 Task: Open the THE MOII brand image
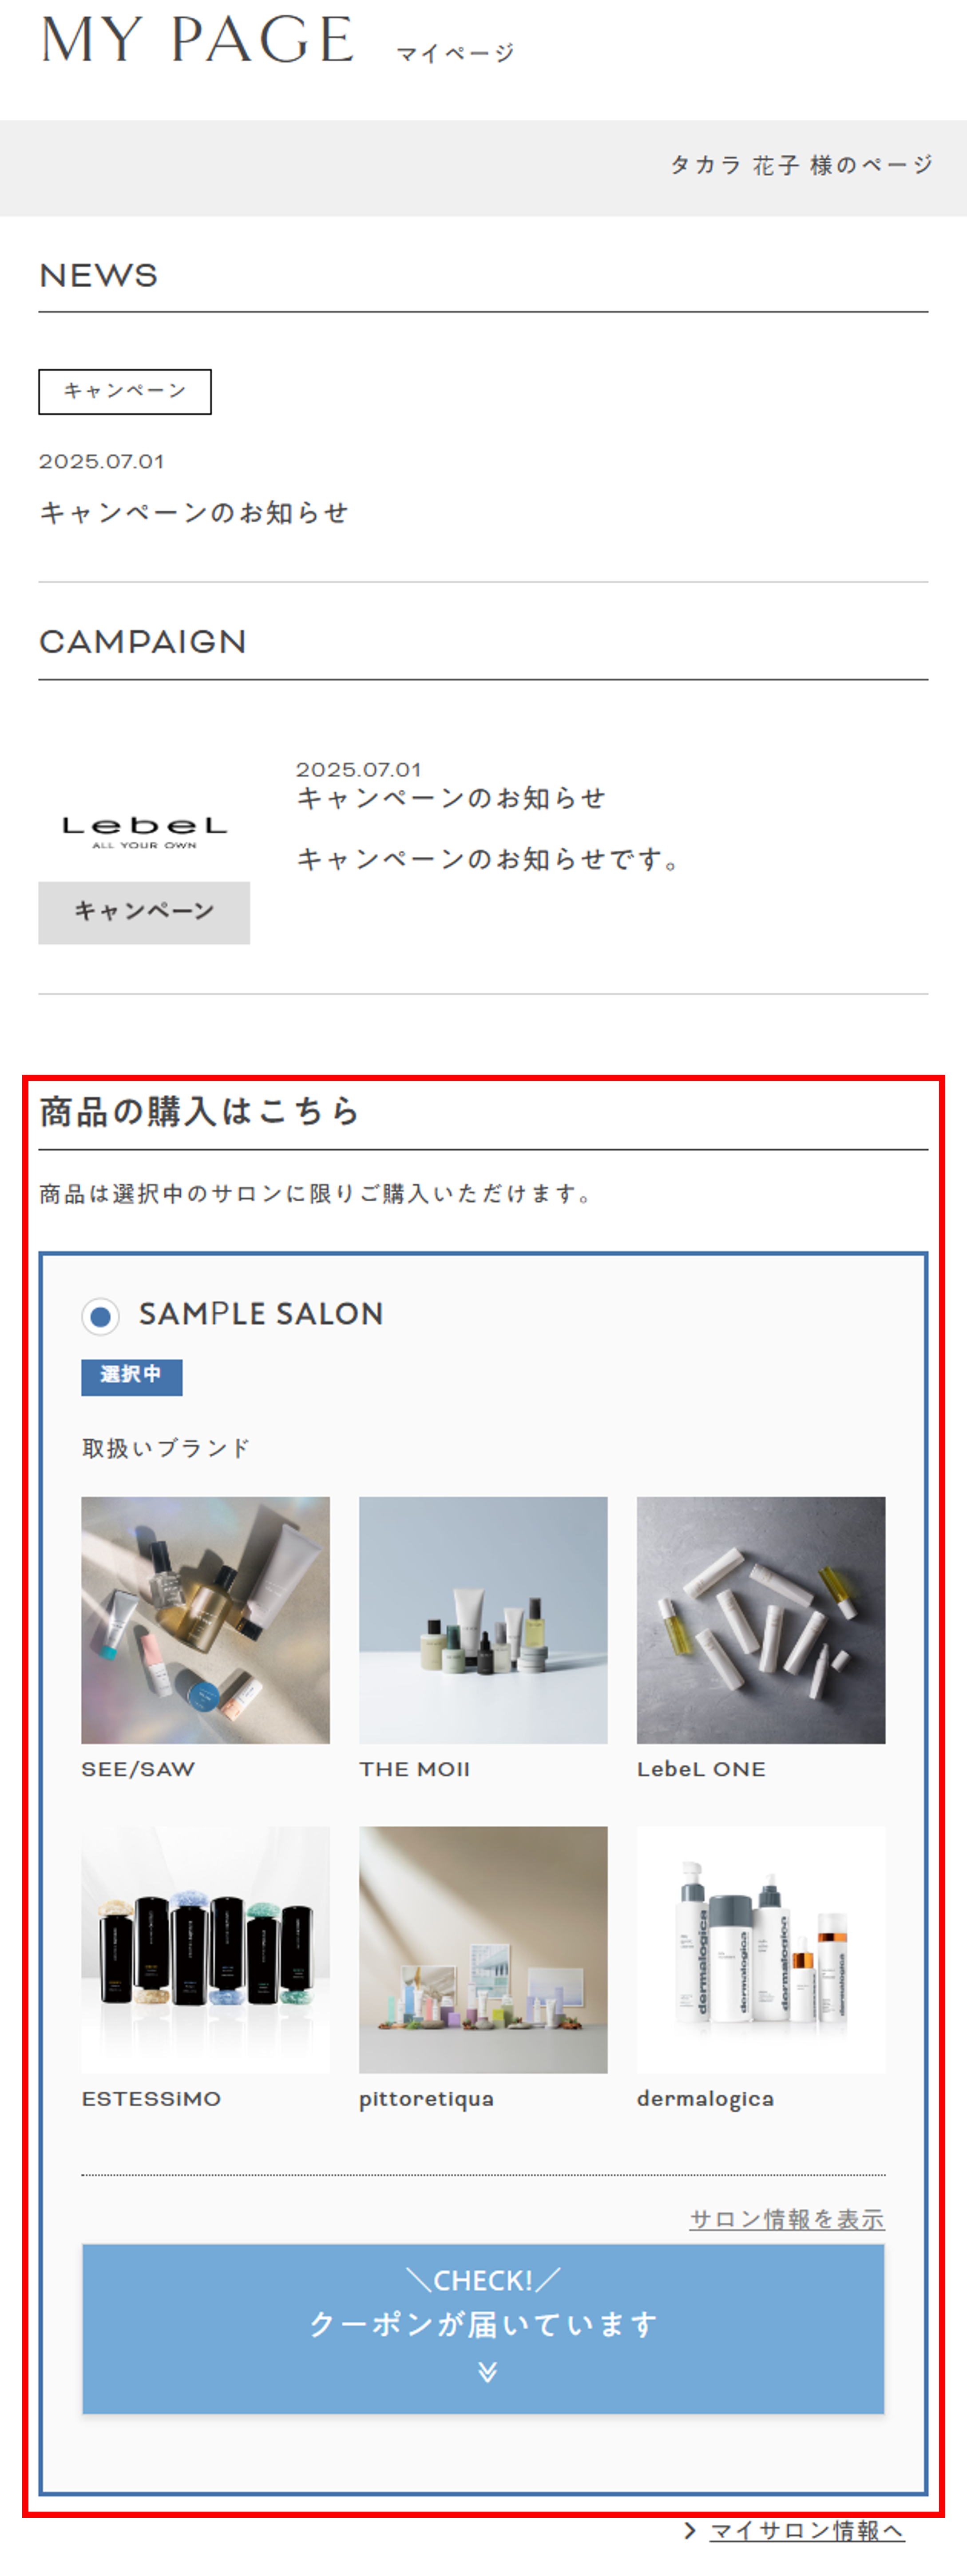(x=483, y=1620)
